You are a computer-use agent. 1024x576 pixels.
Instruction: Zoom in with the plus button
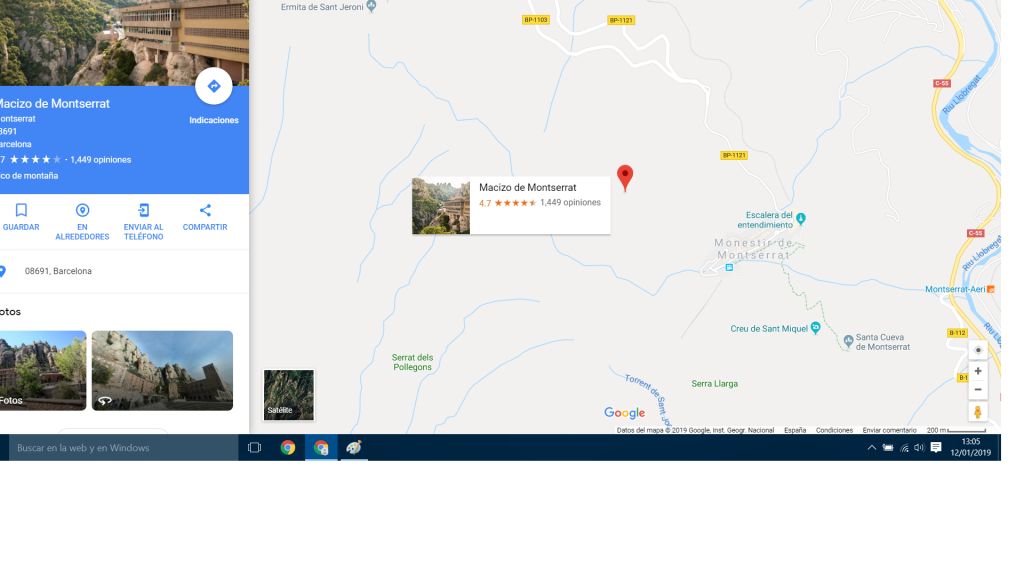978,371
